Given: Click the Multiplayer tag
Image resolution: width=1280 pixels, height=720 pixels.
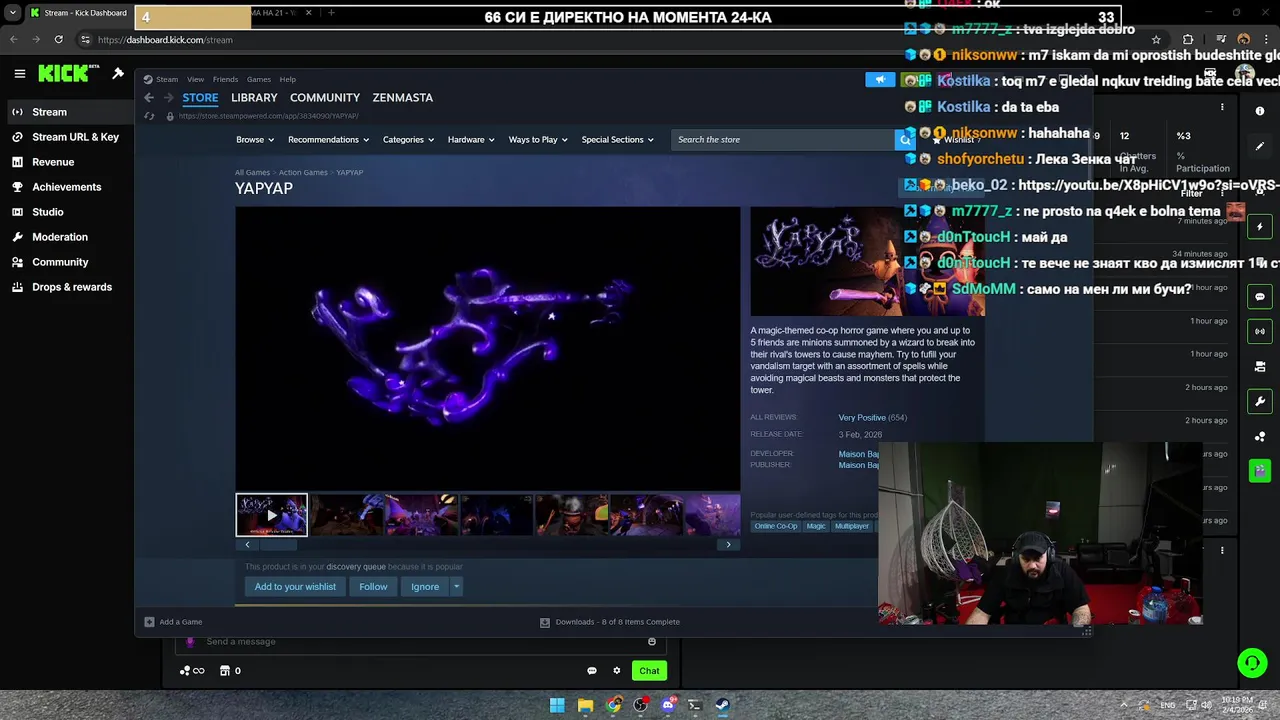Looking at the screenshot, I should tap(852, 526).
